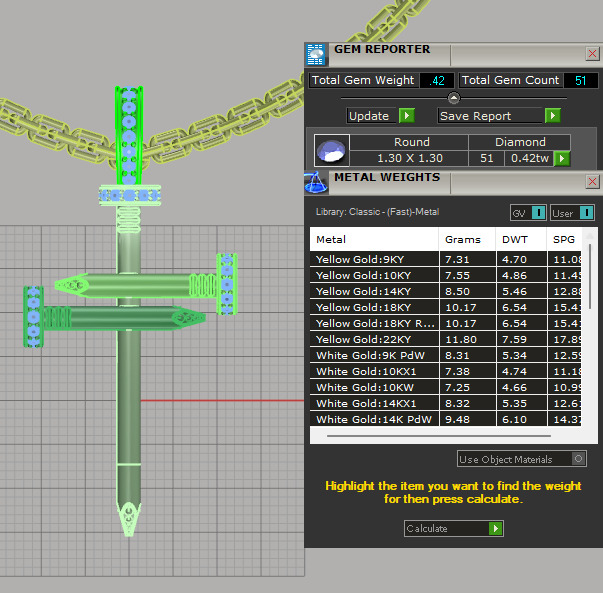603x593 pixels.
Task: Click the green arrow next to Save Report
Action: [x=553, y=115]
